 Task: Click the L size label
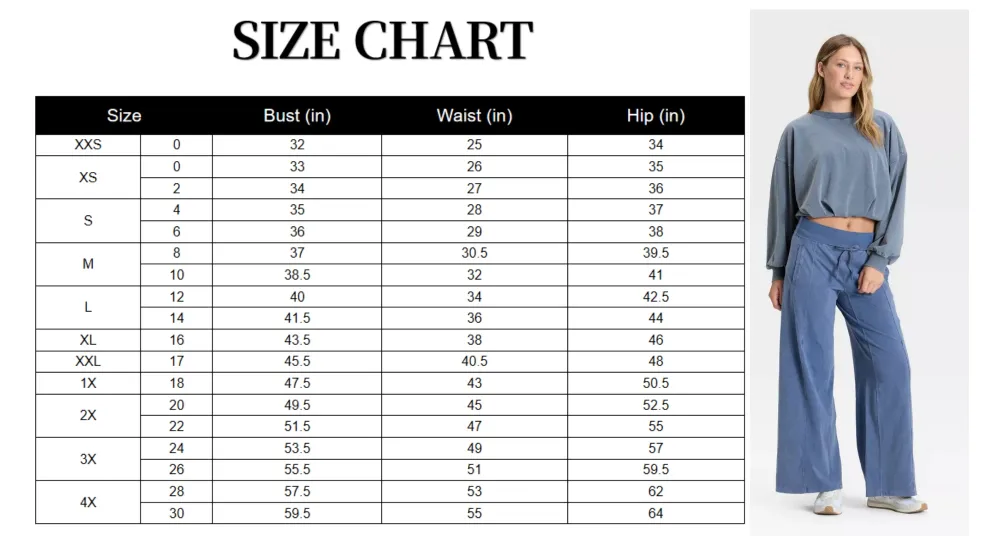tap(88, 307)
